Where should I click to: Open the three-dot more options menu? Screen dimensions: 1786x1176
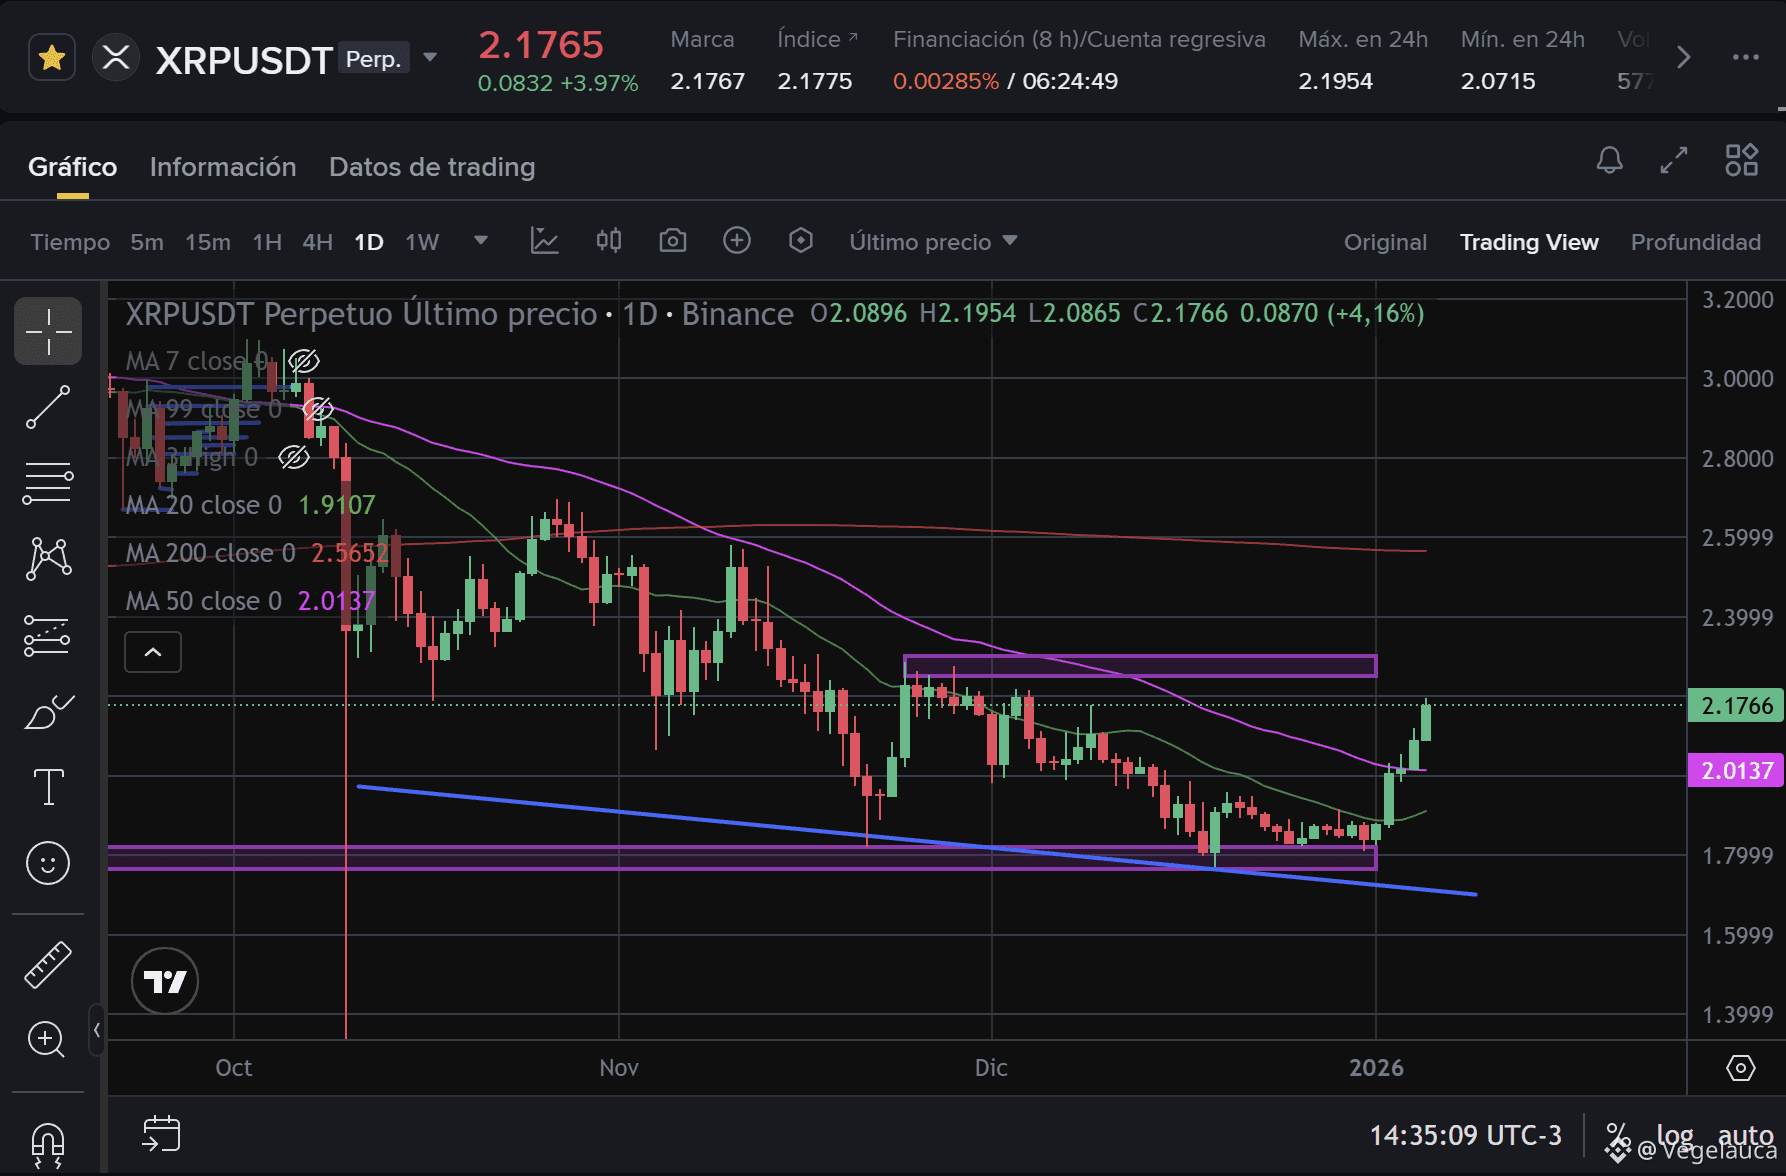[x=1746, y=58]
